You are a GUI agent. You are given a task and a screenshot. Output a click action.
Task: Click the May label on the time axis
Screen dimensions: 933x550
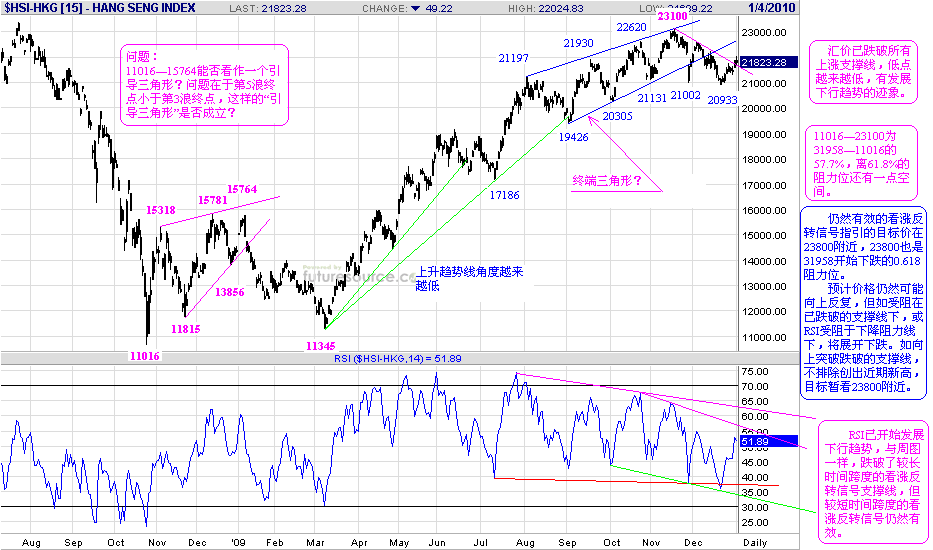[399, 542]
